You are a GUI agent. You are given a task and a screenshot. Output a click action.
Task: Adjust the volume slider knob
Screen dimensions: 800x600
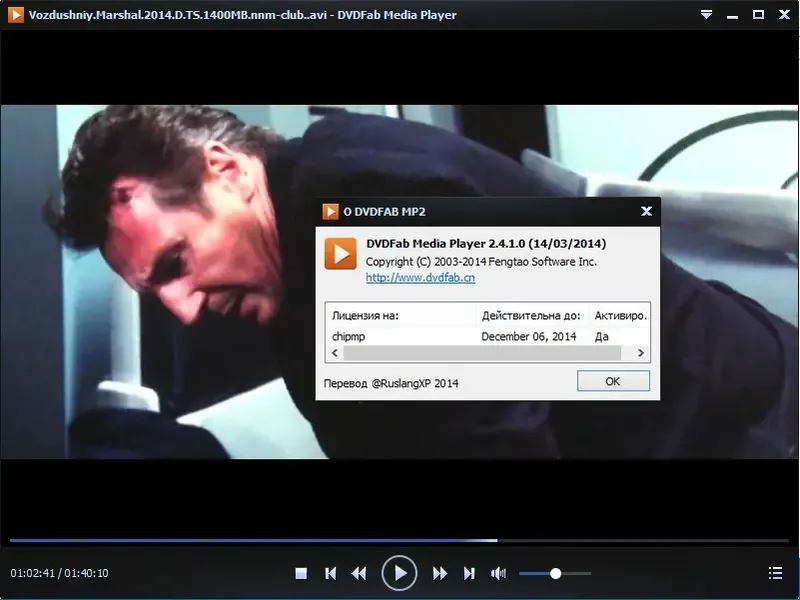click(x=556, y=573)
